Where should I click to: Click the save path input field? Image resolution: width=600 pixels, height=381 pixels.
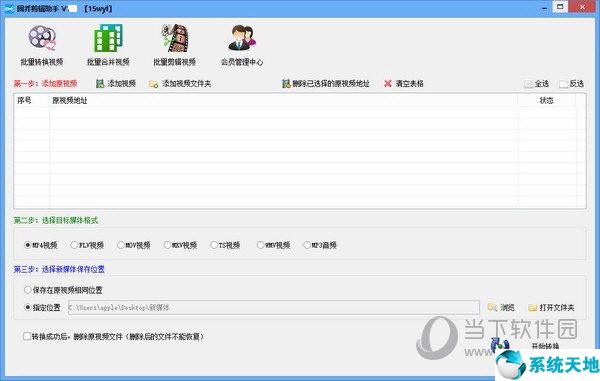click(274, 307)
